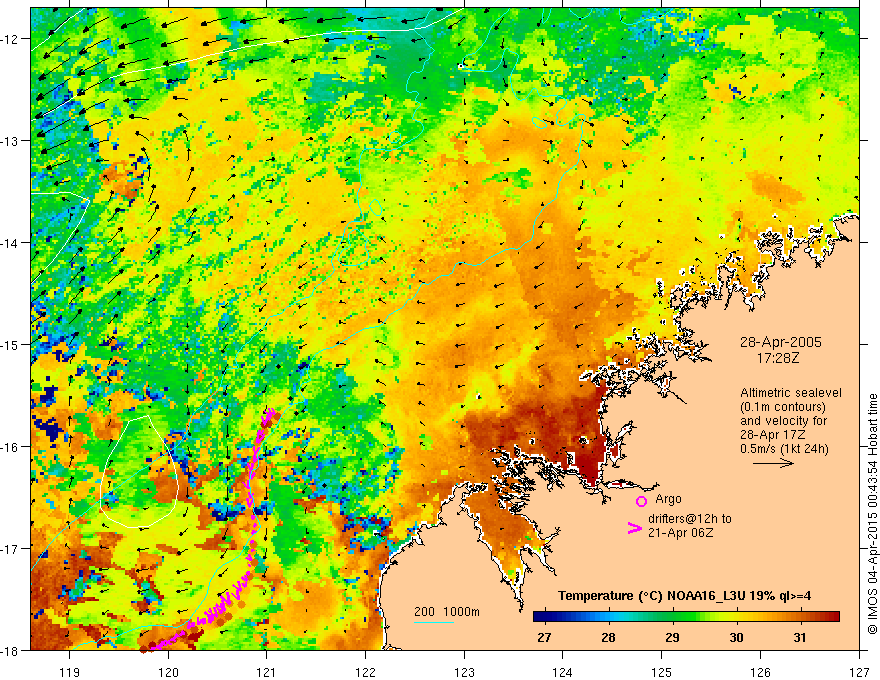Image resolution: width=880 pixels, height=680 pixels.
Task: Click the '17:28Z' time label
Action: (777, 357)
